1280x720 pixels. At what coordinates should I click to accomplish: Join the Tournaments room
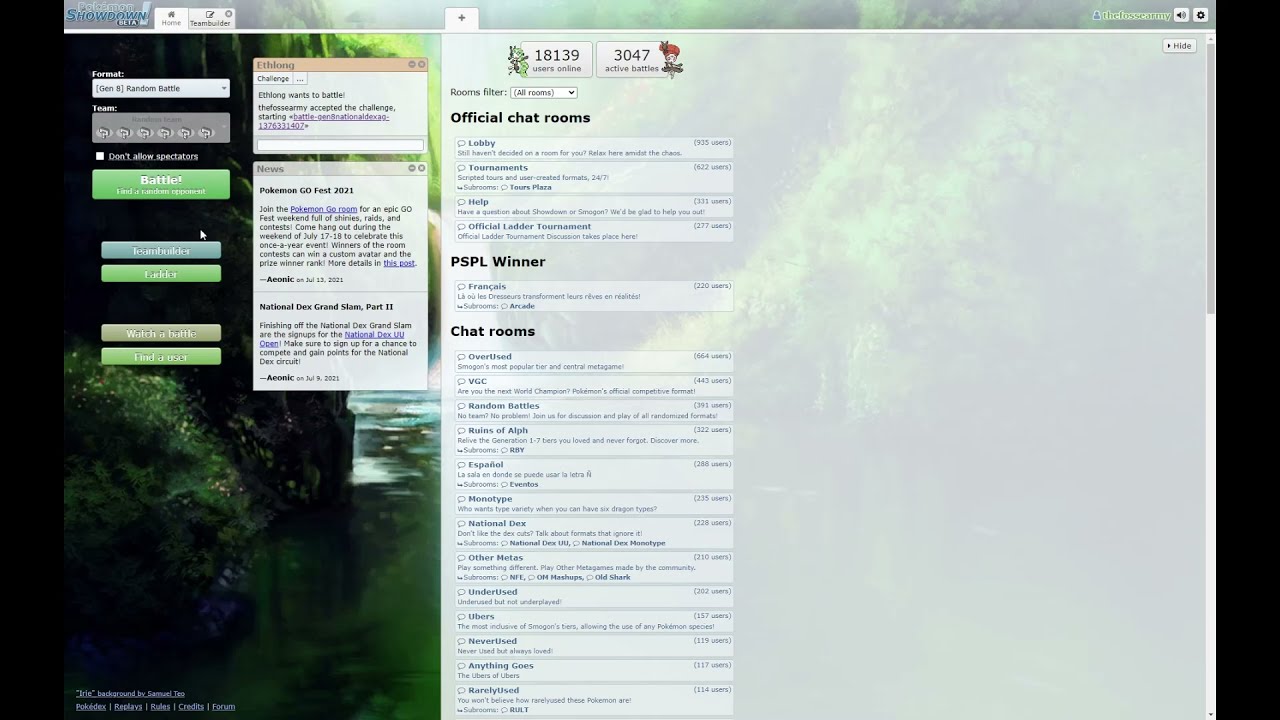coord(593,177)
